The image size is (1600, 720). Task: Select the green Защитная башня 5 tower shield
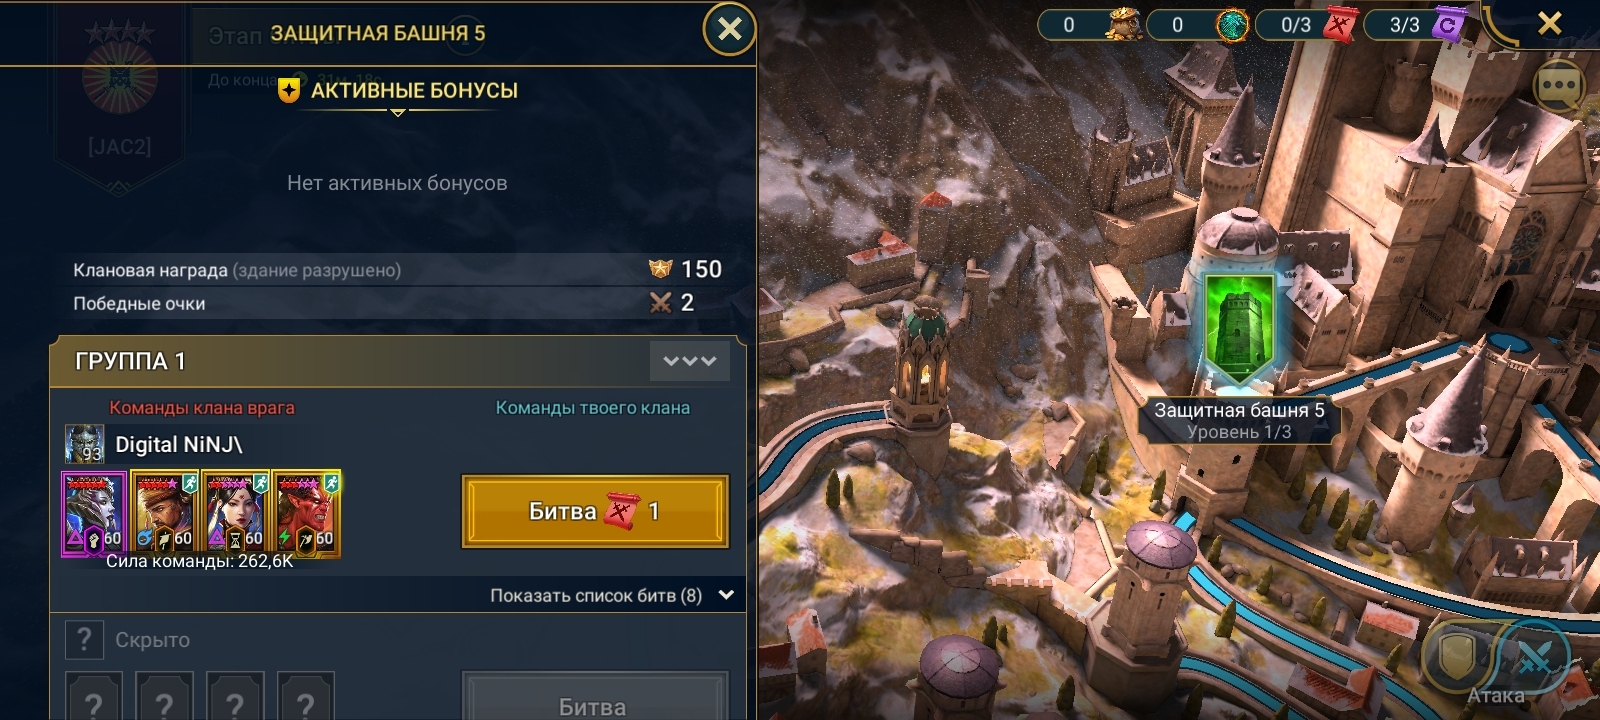[1239, 328]
